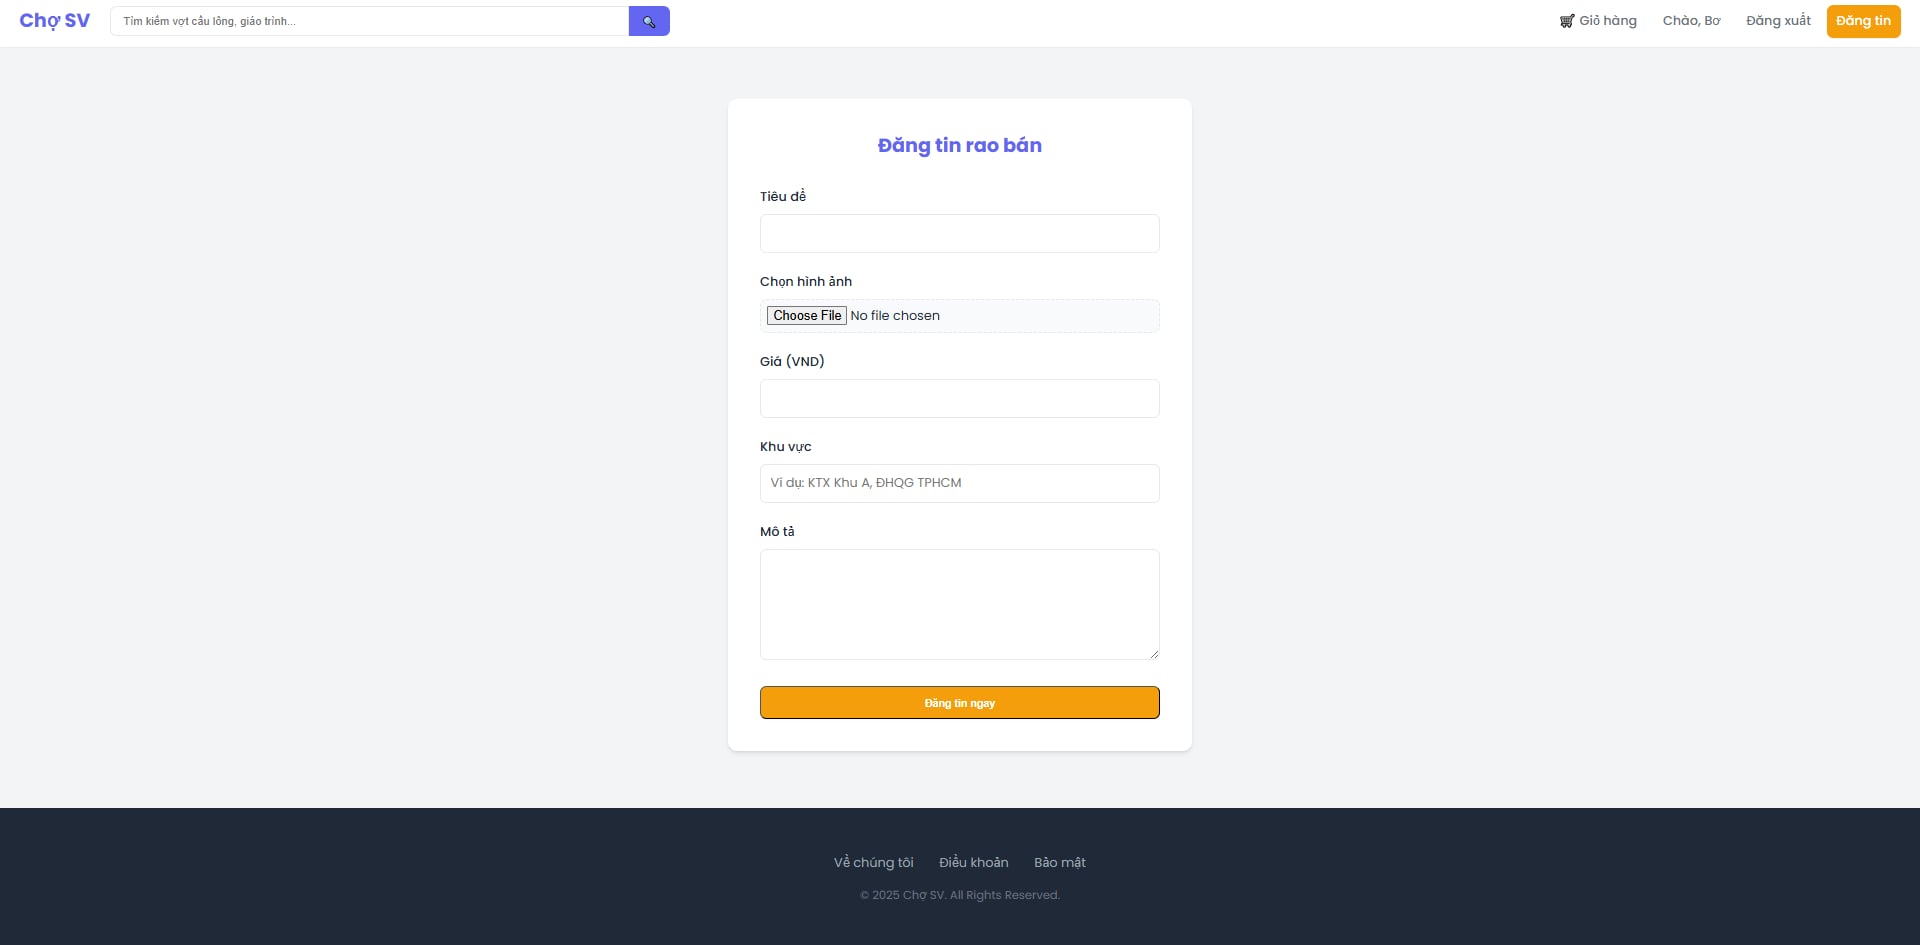Image resolution: width=1920 pixels, height=945 pixels.
Task: Click into the Tiêu đề field
Action: pyautogui.click(x=960, y=233)
